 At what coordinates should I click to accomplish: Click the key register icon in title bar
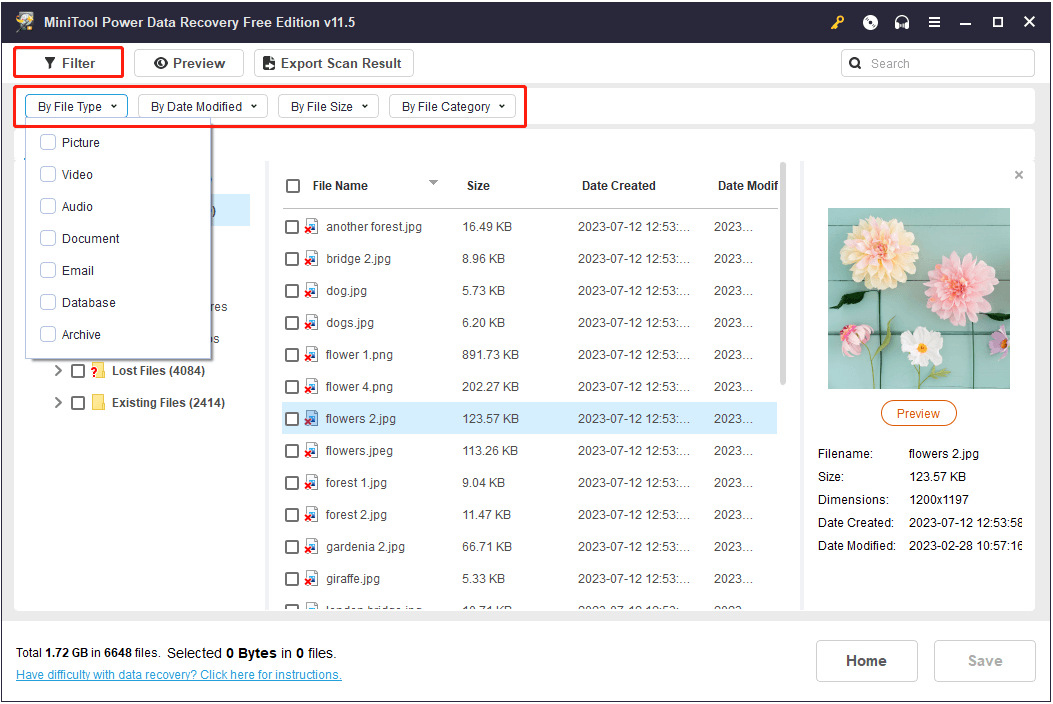[837, 22]
